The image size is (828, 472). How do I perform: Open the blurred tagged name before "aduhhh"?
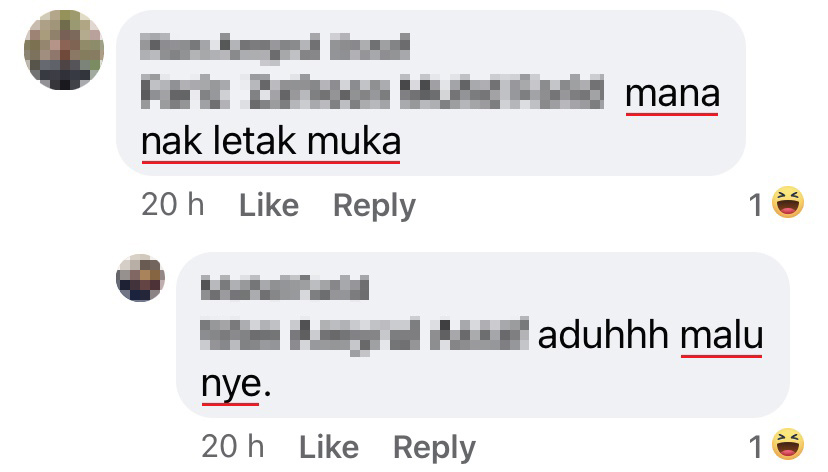364,335
